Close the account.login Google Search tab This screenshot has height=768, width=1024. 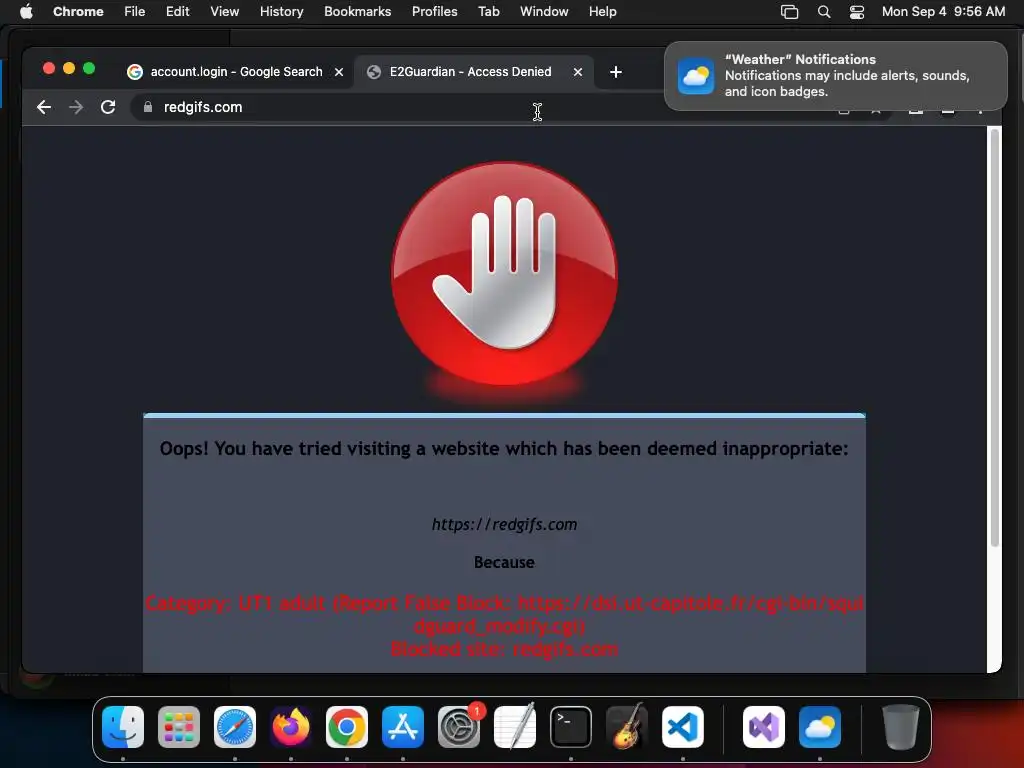coord(339,72)
